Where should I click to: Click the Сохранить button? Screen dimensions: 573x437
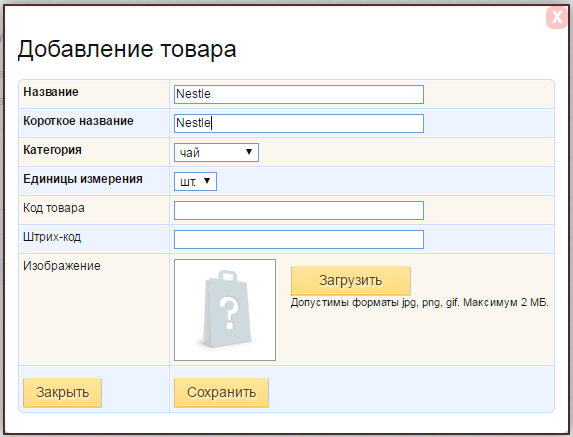click(221, 392)
